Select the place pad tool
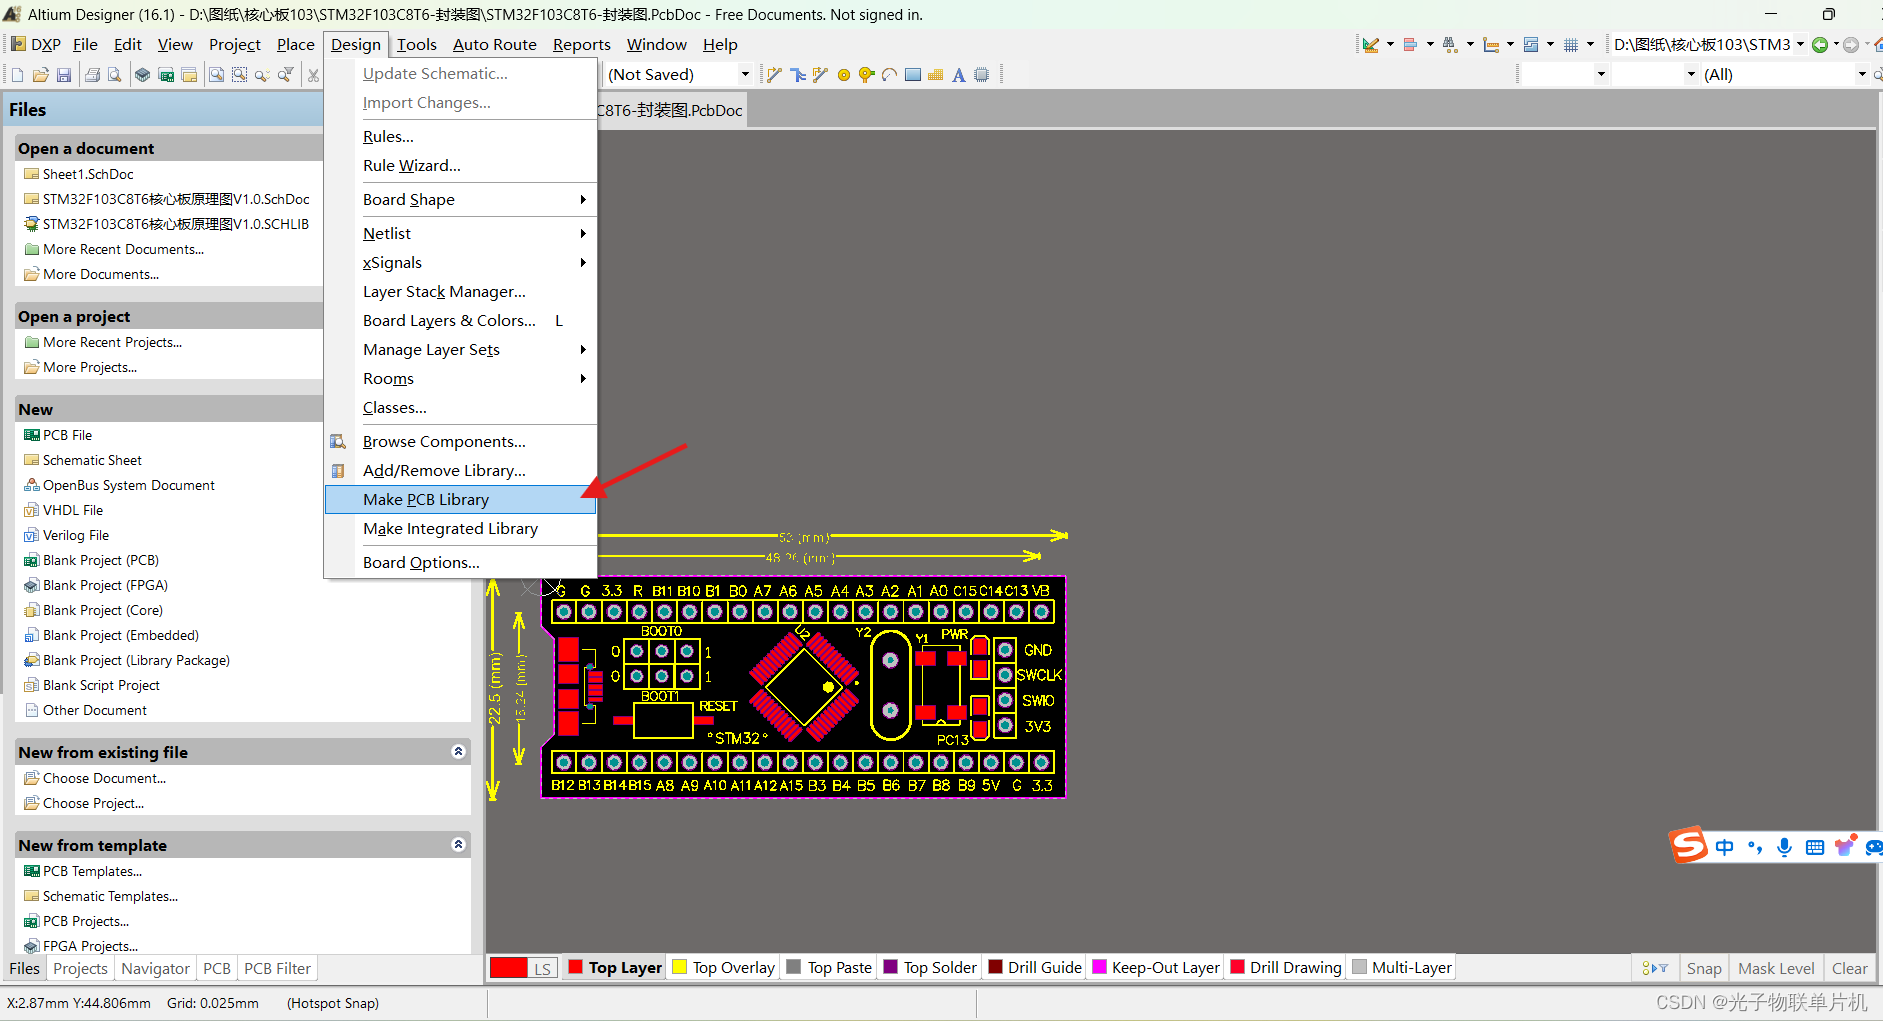The width and height of the screenshot is (1883, 1021). click(x=844, y=75)
